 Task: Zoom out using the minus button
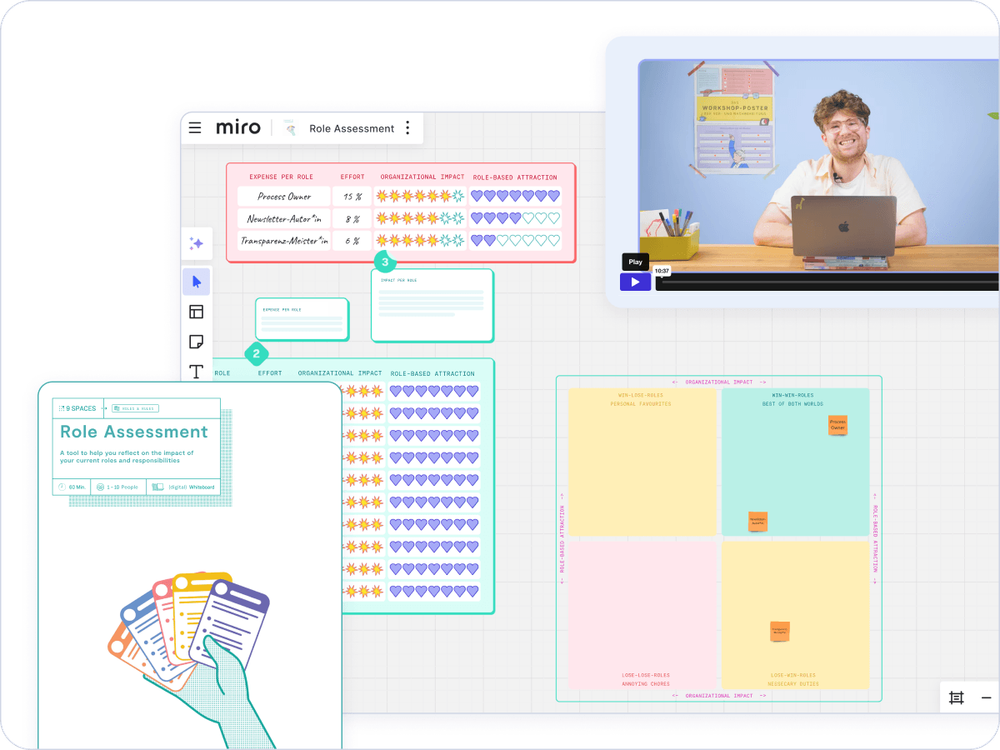(x=984, y=697)
